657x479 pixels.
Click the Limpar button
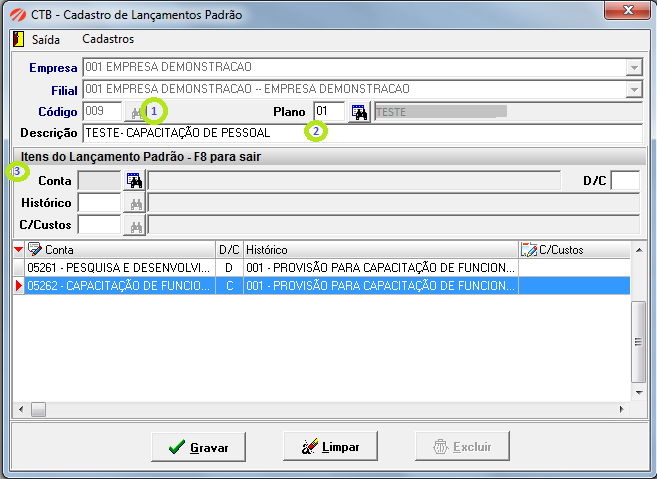pos(330,446)
